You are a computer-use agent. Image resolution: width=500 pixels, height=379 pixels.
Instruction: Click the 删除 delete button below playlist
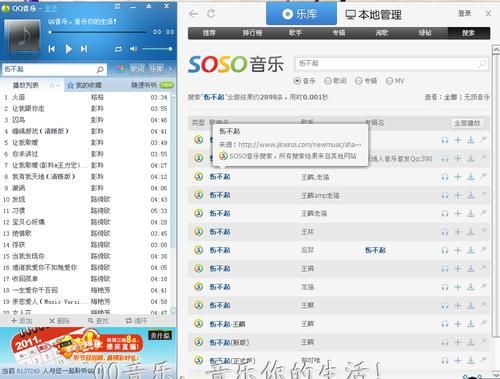tap(59, 321)
